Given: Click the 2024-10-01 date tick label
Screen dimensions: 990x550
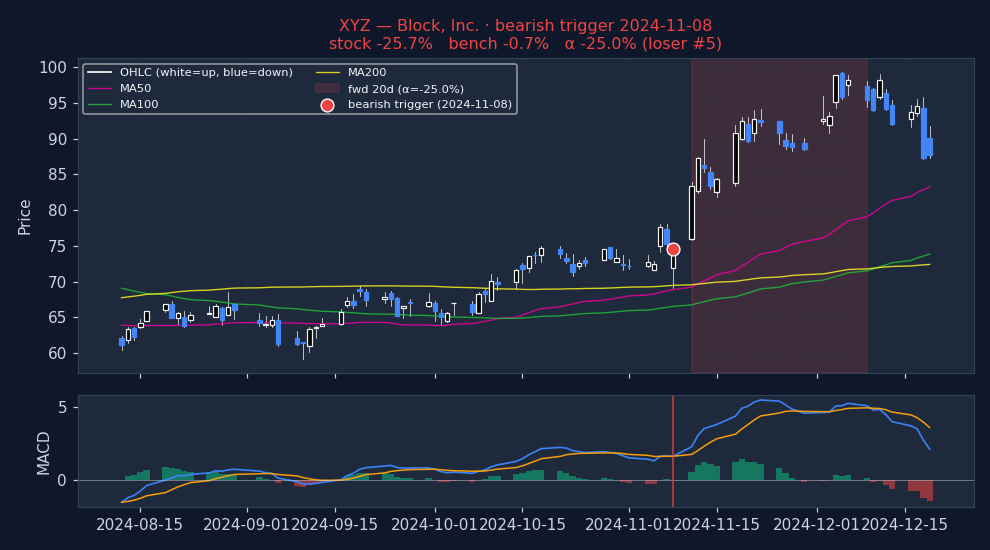Looking at the screenshot, I should coord(435,524).
